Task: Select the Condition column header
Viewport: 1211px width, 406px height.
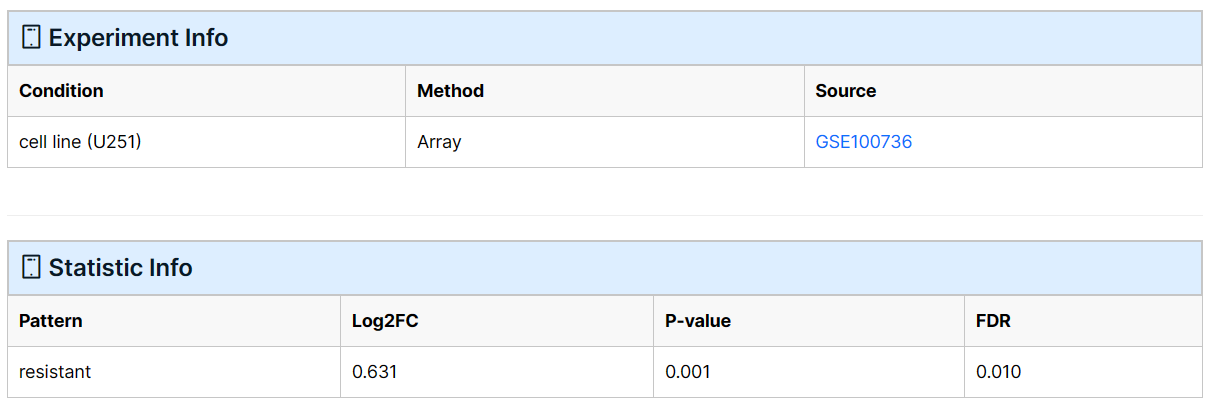Action: (207, 91)
